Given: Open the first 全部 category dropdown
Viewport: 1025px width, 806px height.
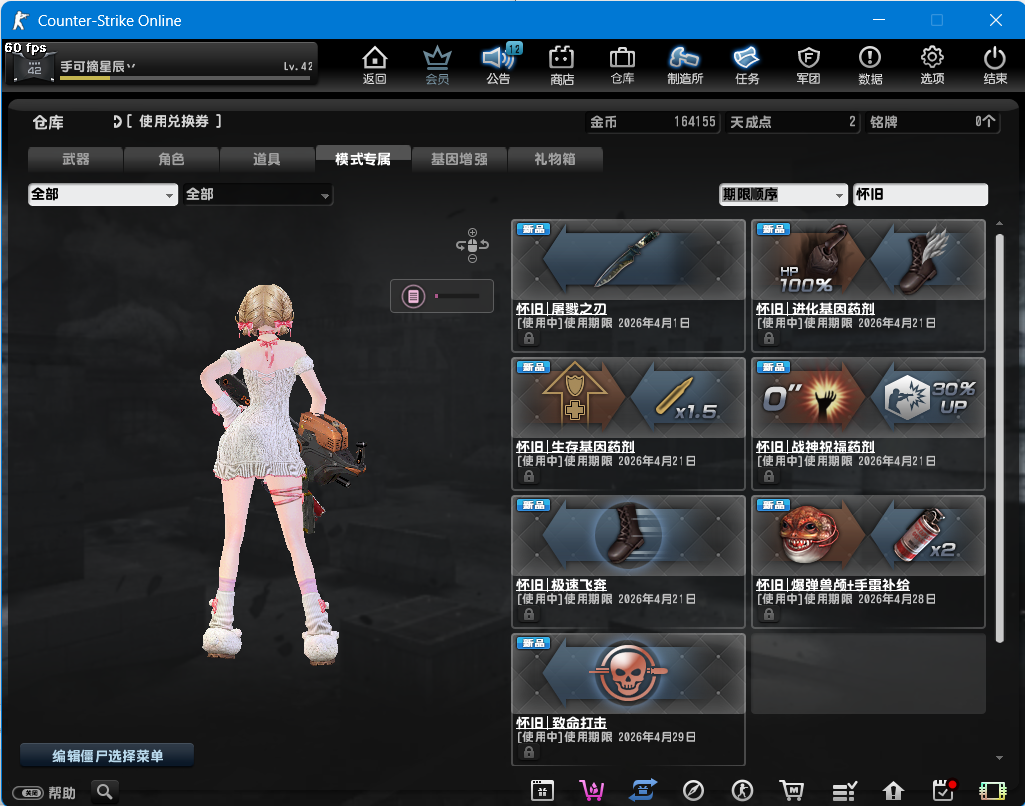Looking at the screenshot, I should click(x=103, y=195).
